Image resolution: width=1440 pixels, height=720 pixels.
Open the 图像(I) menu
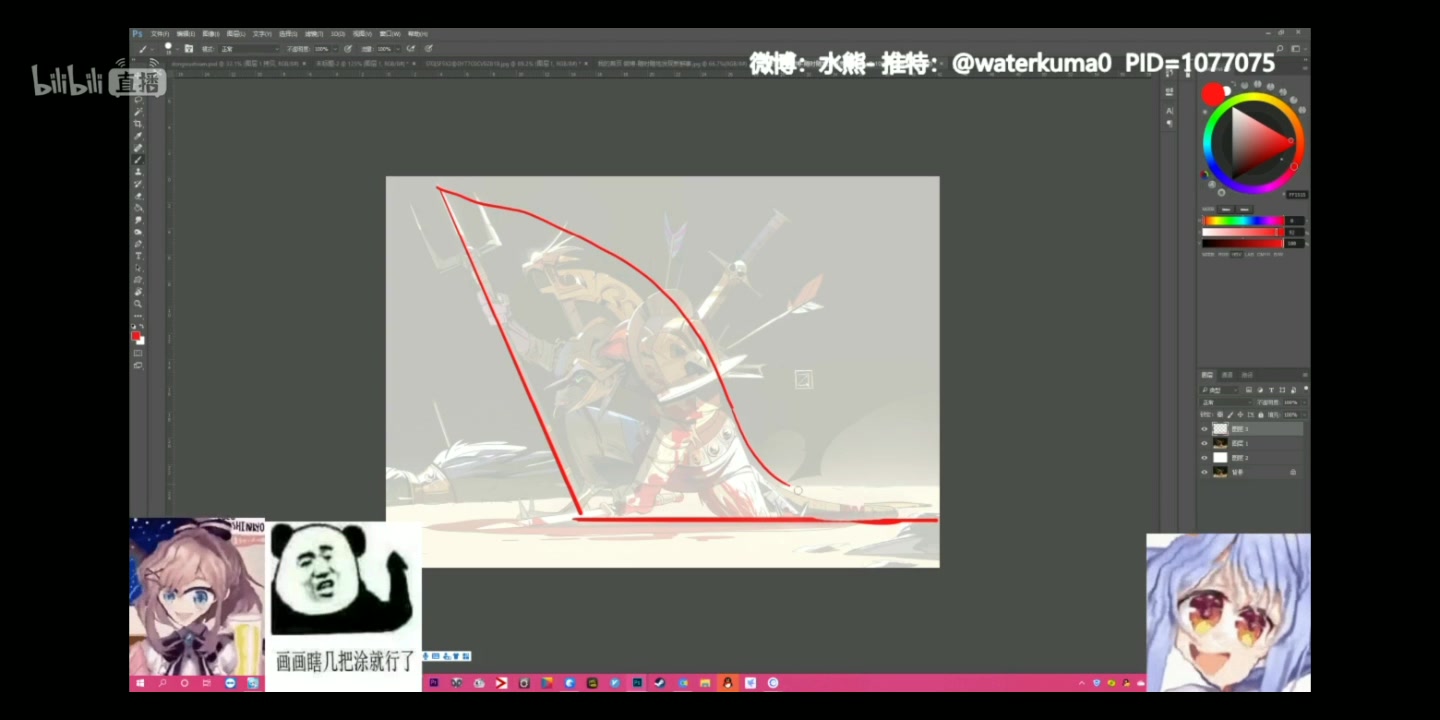pos(211,34)
